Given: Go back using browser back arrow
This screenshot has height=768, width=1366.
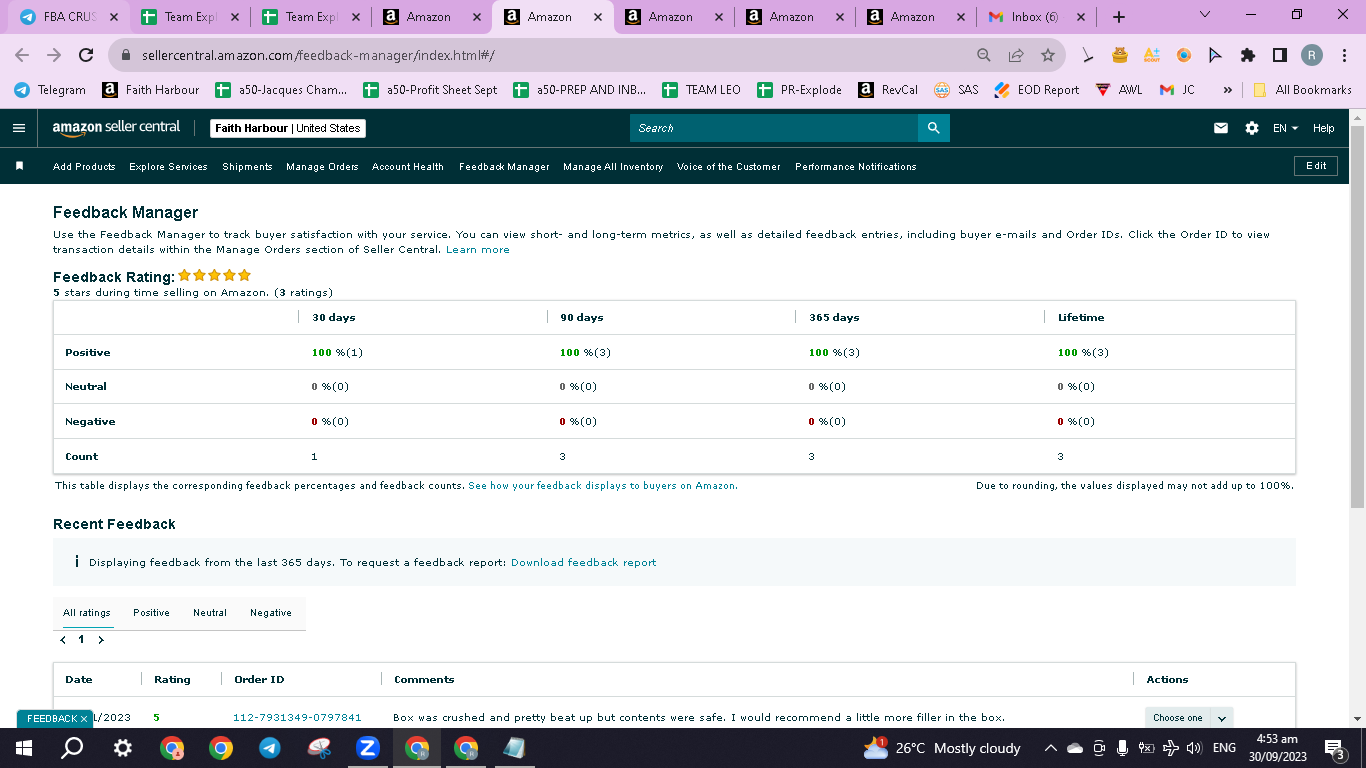Looking at the screenshot, I should (22, 55).
